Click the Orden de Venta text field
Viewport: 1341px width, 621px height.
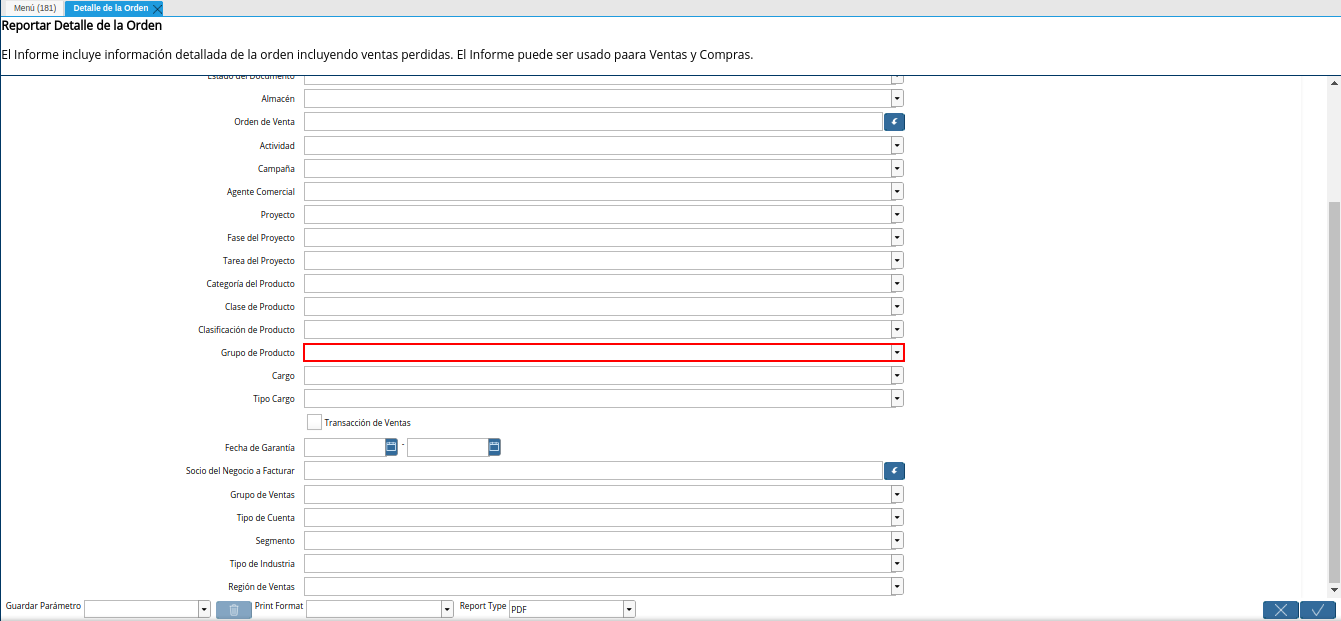click(x=592, y=122)
